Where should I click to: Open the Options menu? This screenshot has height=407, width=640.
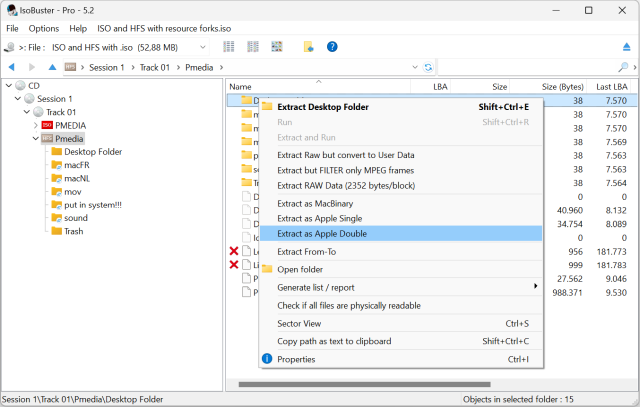tap(44, 29)
